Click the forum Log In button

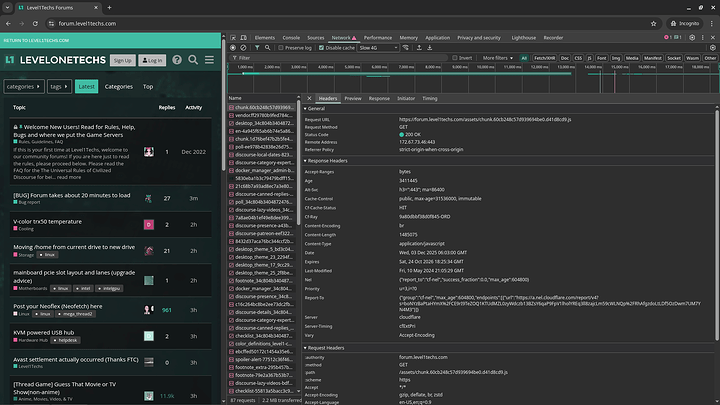(153, 60)
